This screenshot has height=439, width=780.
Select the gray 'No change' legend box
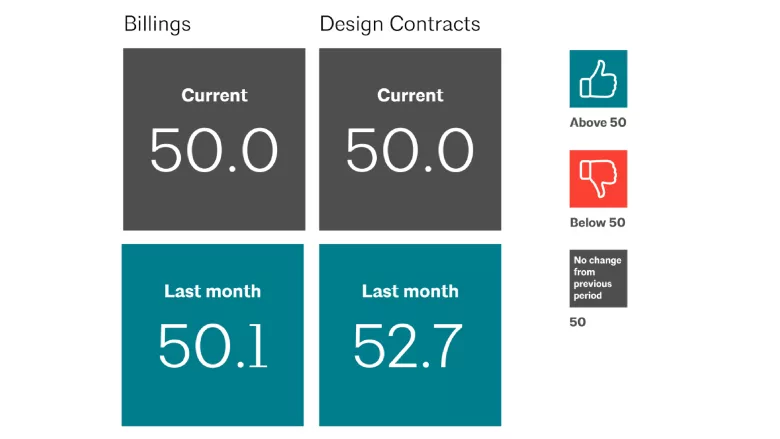point(598,278)
